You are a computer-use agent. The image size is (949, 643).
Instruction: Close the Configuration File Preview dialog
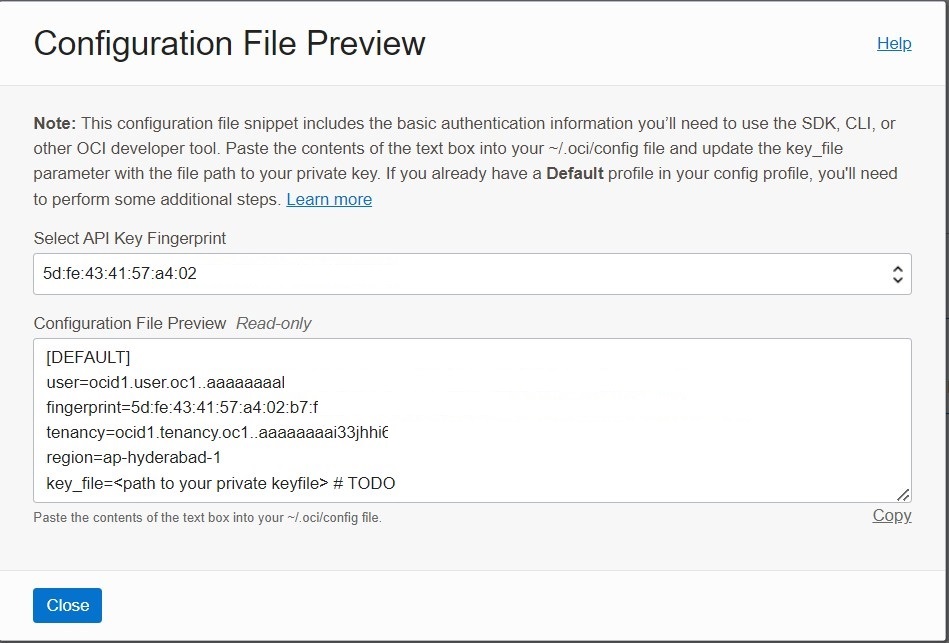click(67, 605)
